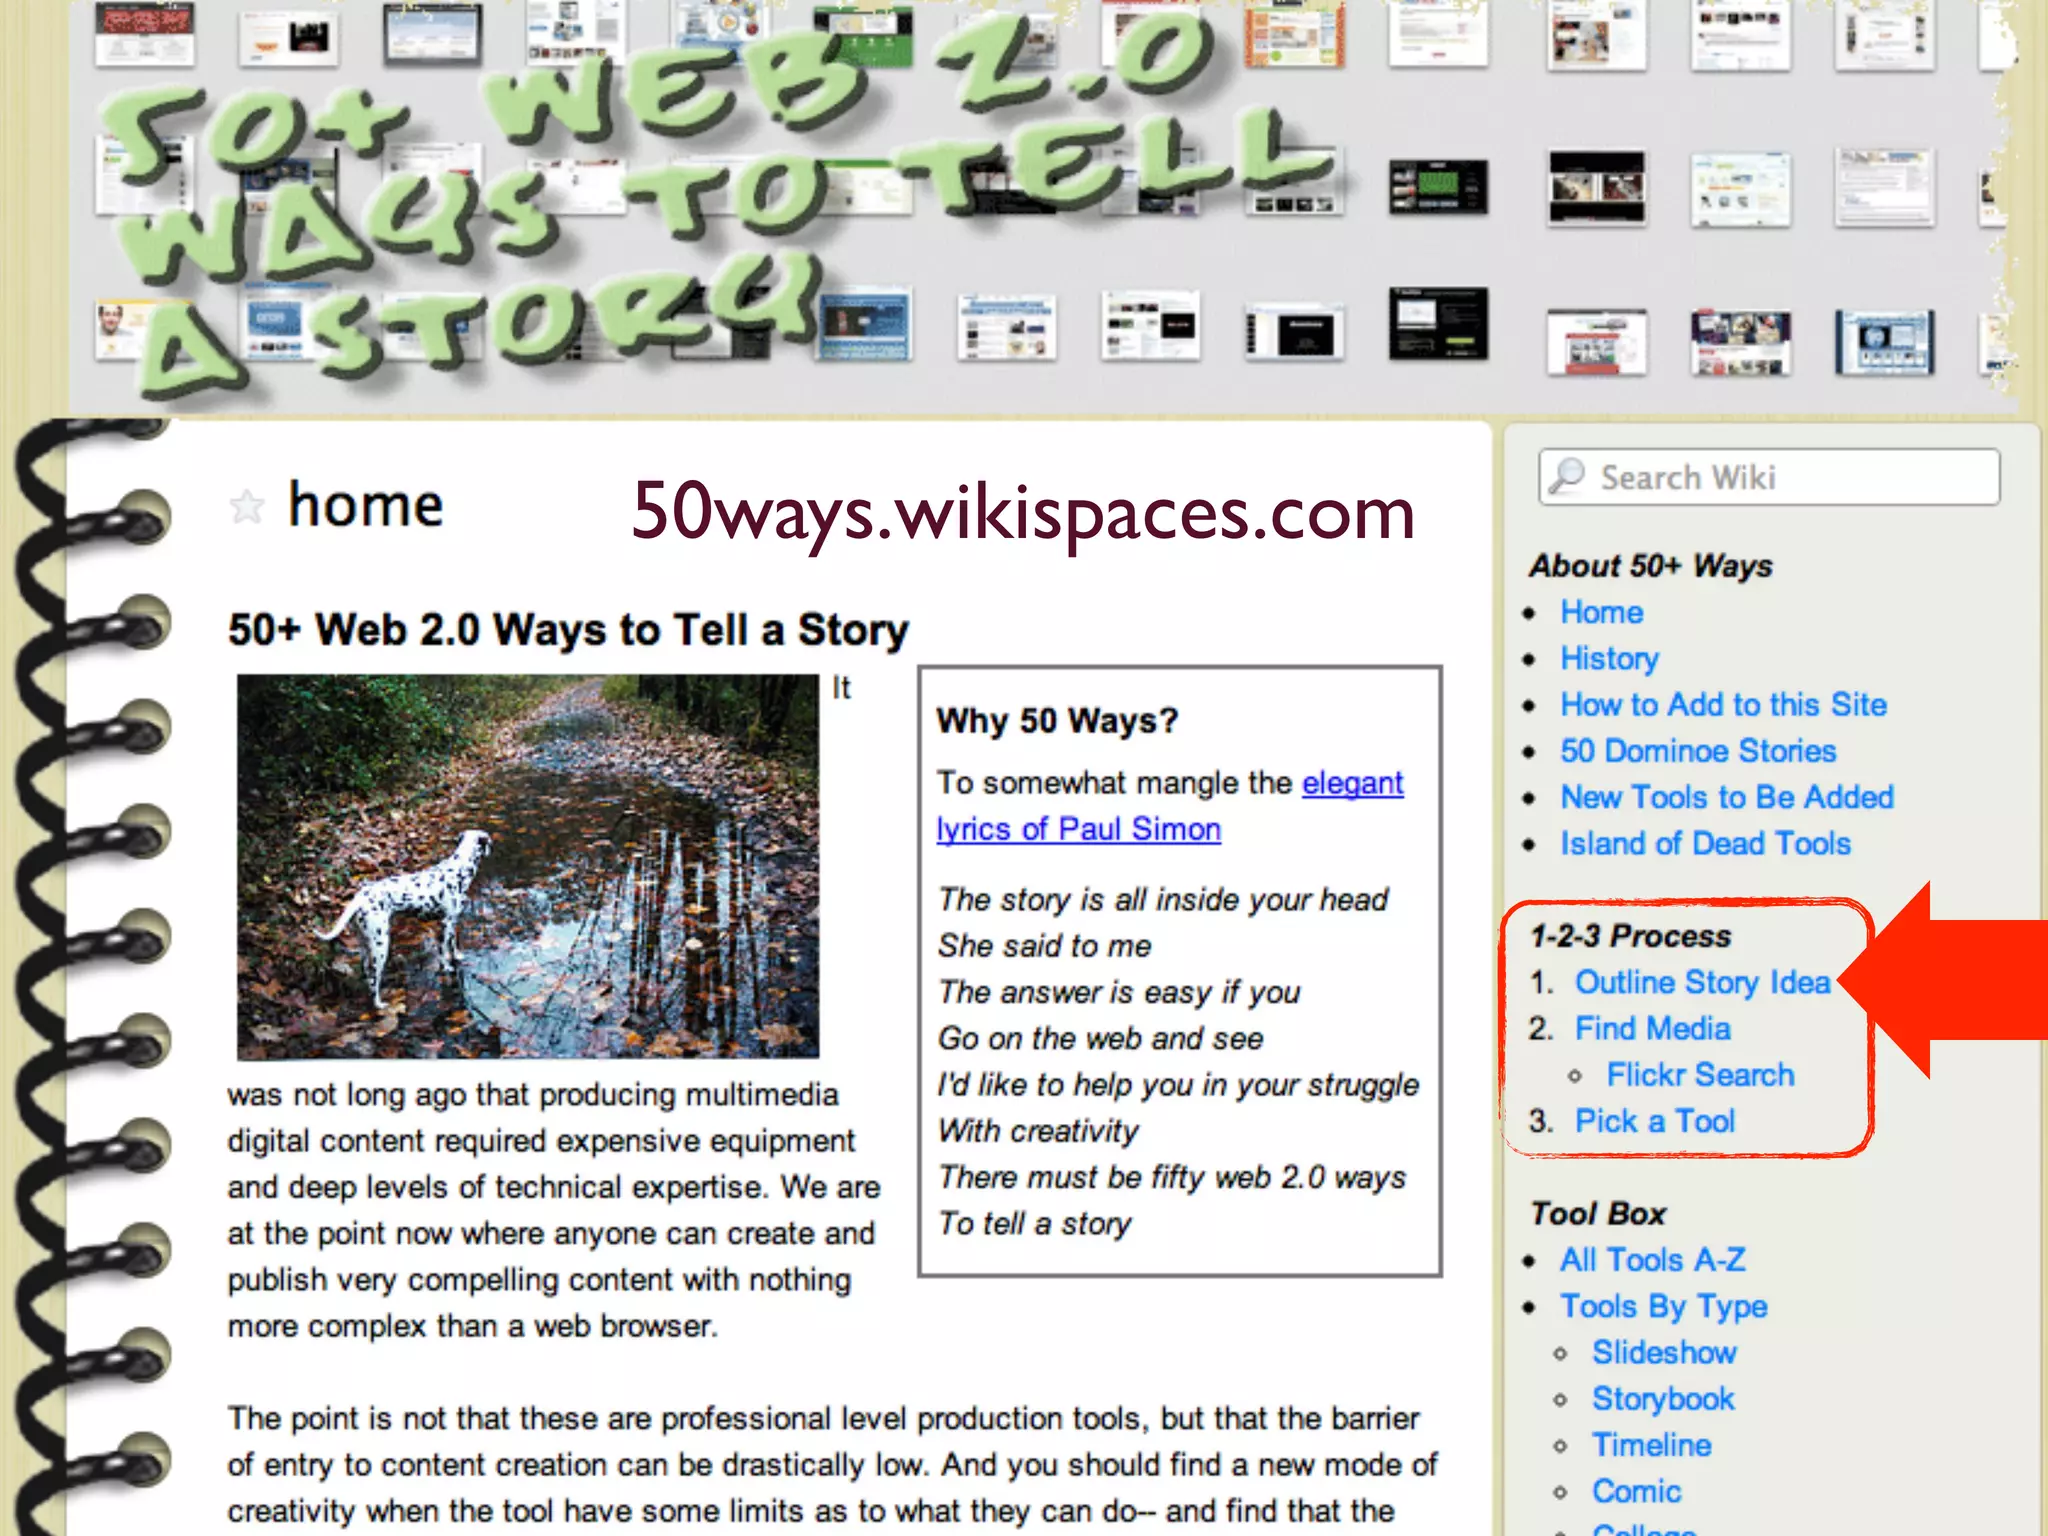
Task: Click the 'home' page title
Action: pos(365,505)
